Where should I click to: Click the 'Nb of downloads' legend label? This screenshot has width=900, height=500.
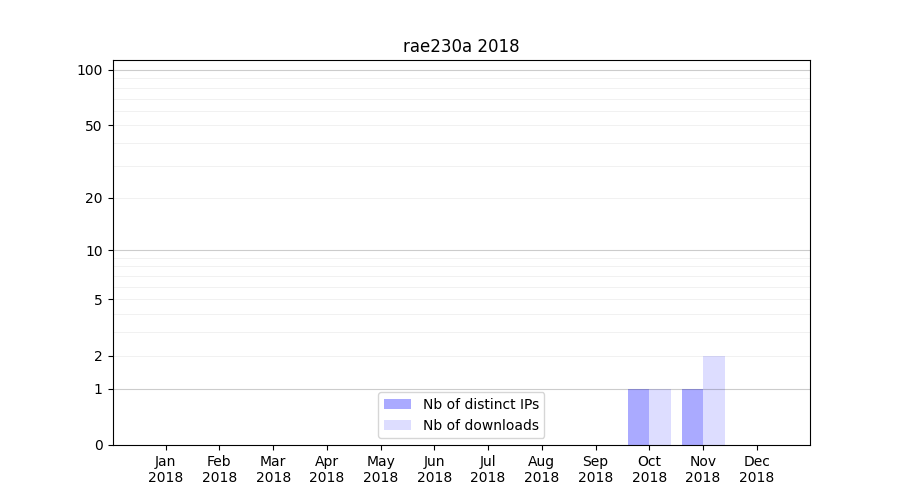coord(480,425)
